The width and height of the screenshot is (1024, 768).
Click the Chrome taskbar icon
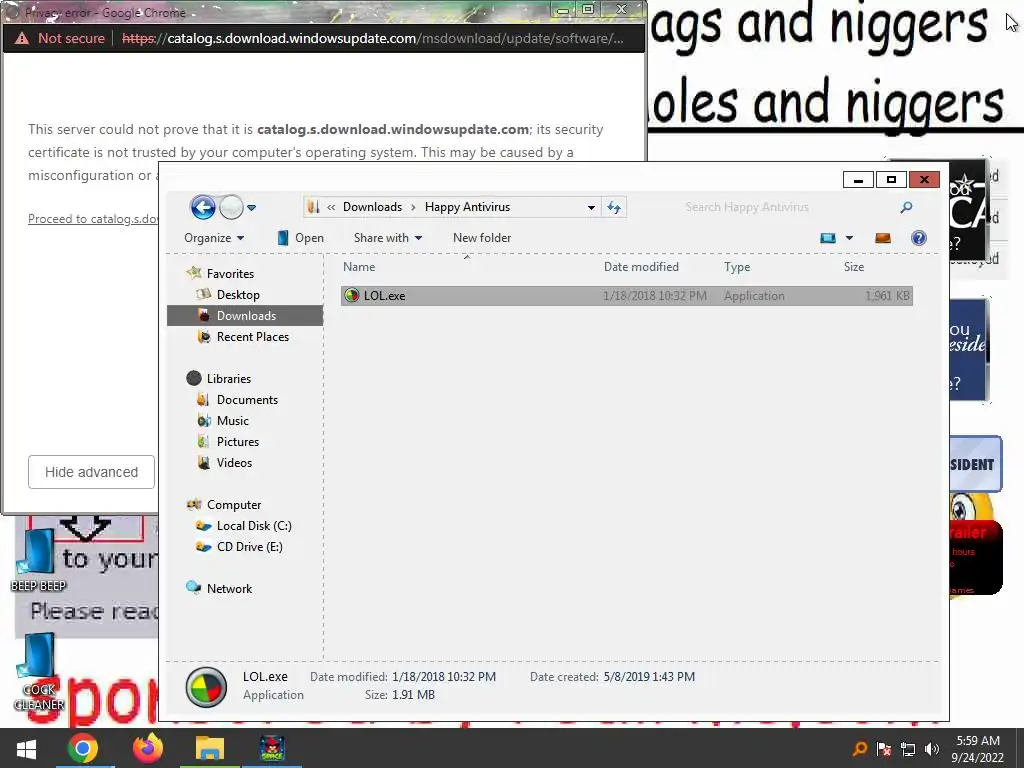pyautogui.click(x=82, y=748)
